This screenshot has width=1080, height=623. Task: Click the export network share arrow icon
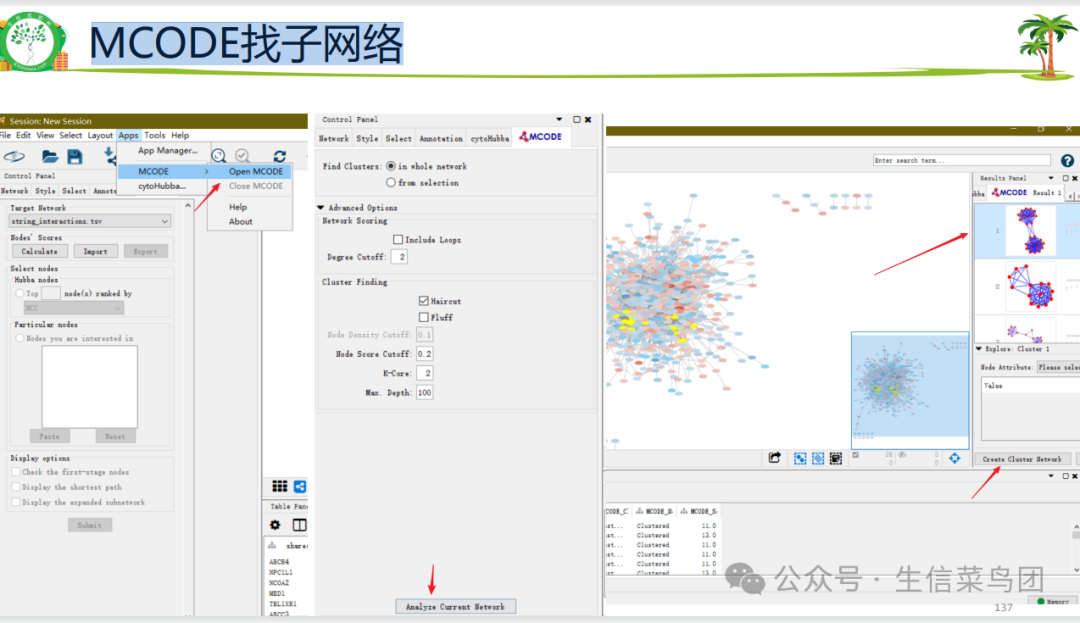(774, 457)
